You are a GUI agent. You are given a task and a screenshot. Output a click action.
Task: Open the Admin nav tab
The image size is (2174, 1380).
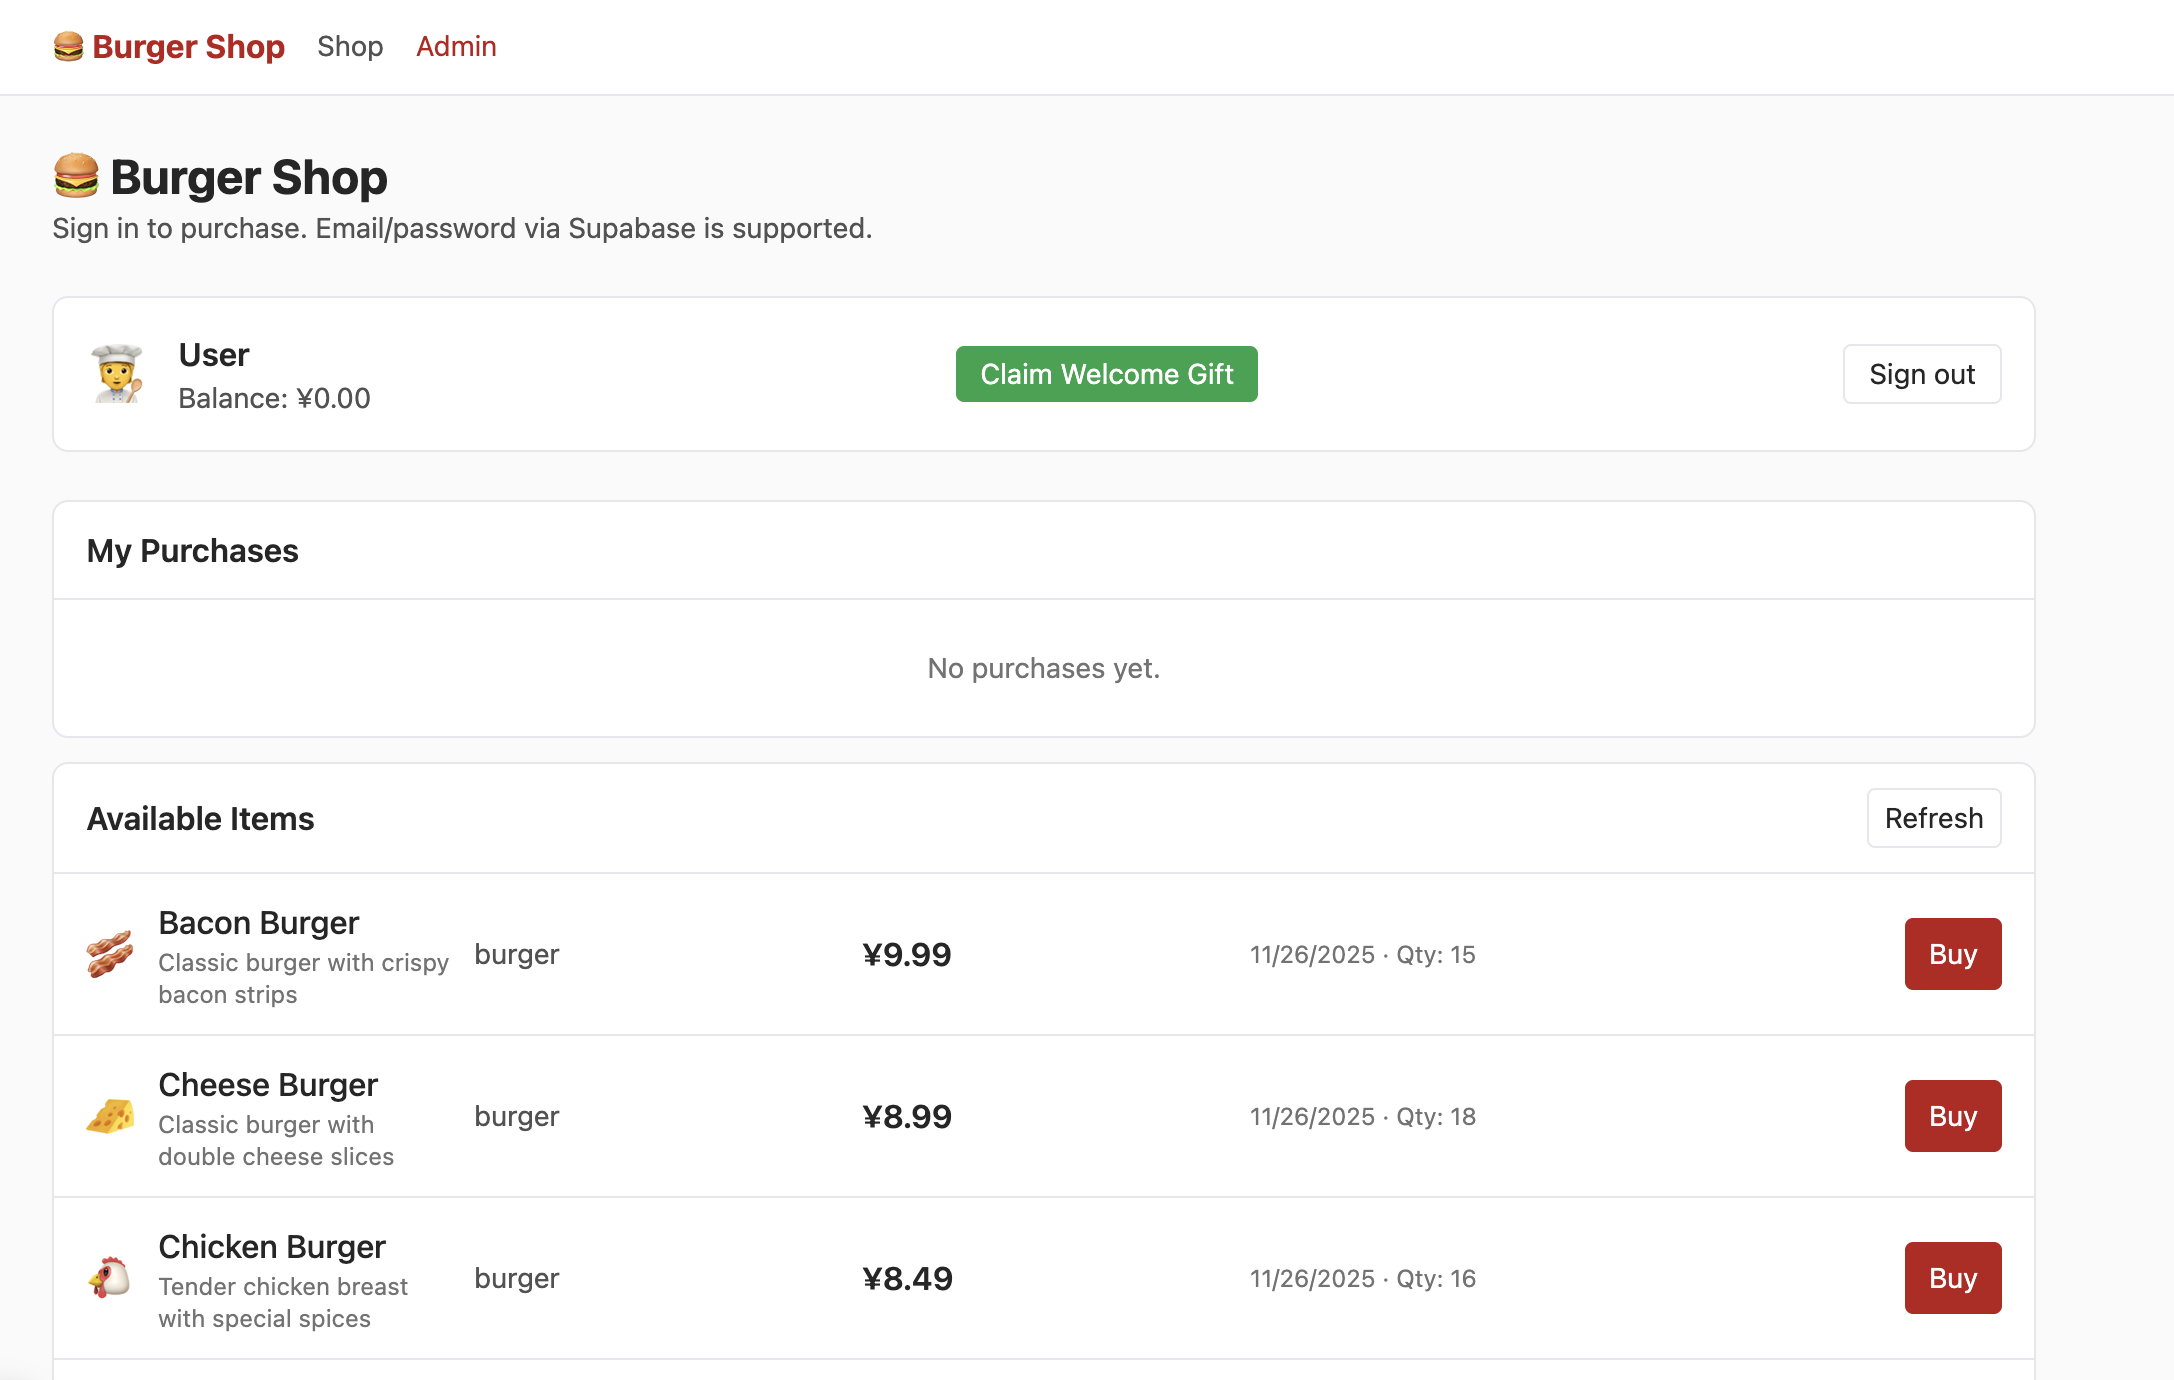tap(456, 47)
